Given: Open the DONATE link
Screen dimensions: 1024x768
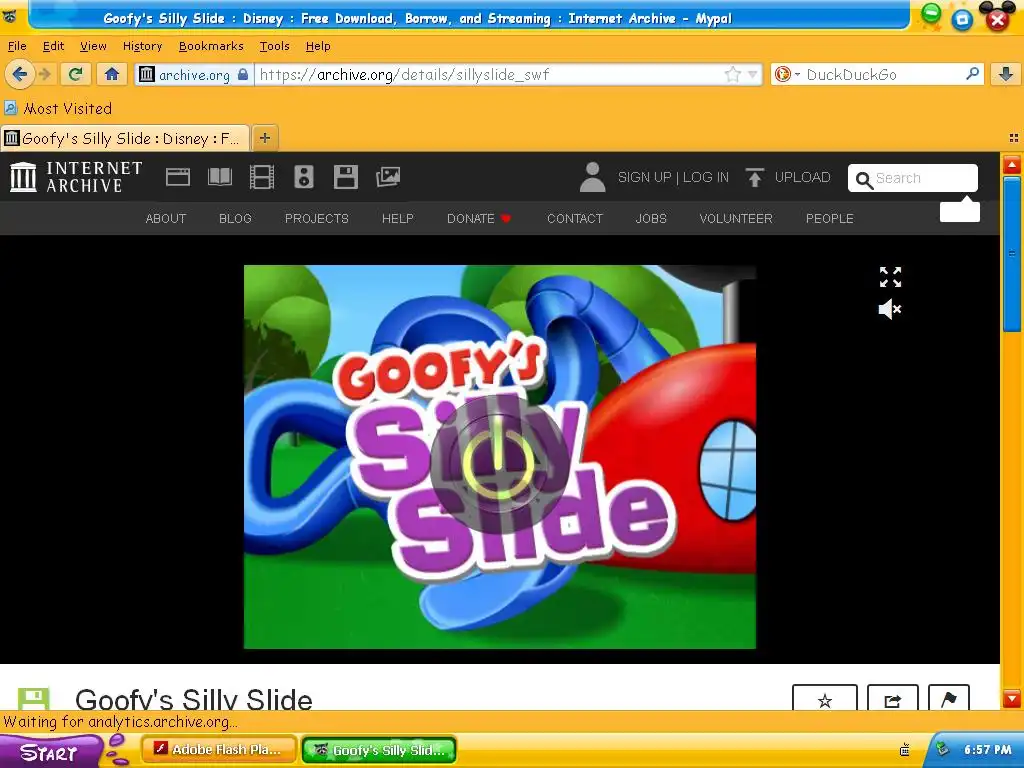Looking at the screenshot, I should tap(478, 219).
